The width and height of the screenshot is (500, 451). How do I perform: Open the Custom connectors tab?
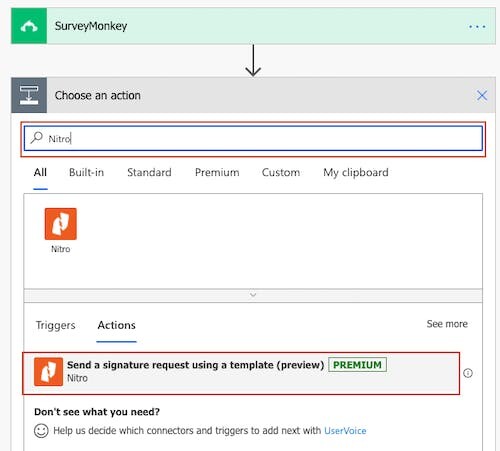coord(281,173)
